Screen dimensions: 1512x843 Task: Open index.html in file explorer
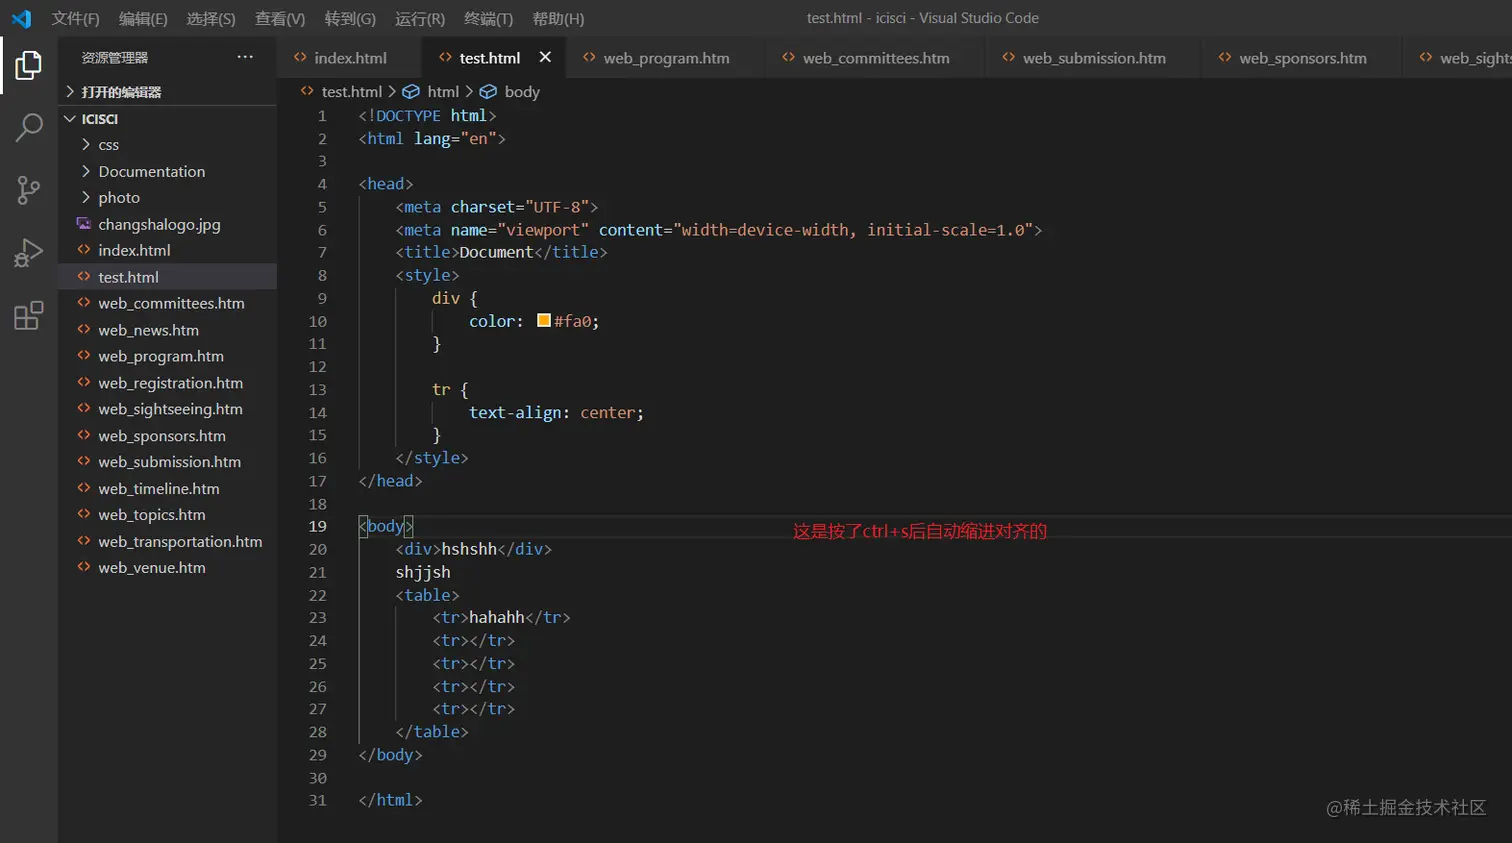(167, 250)
